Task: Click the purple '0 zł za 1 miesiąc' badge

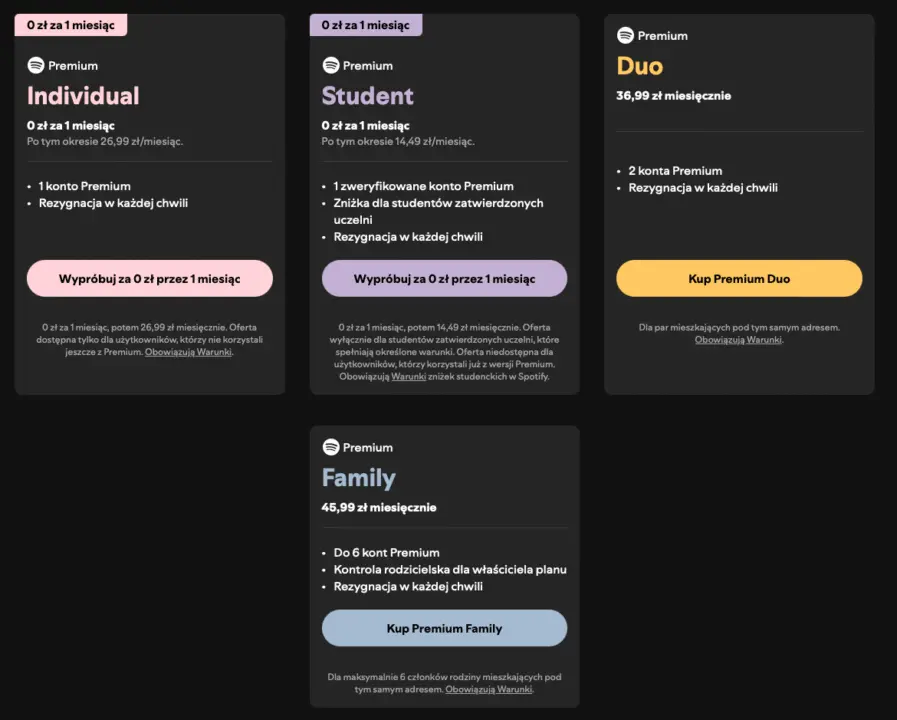Action: click(x=365, y=25)
